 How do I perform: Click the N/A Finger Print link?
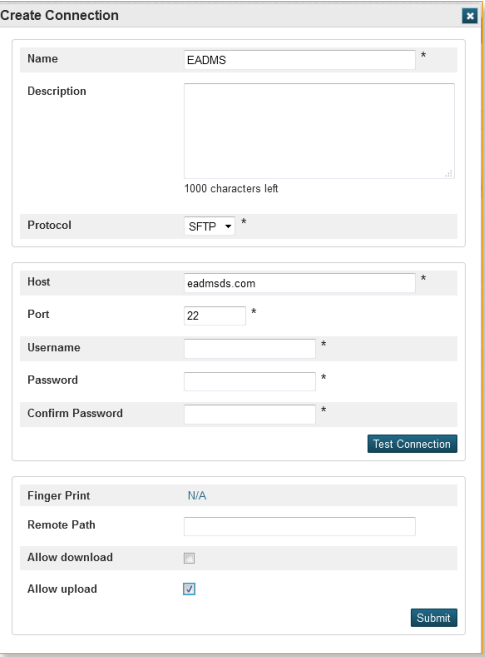click(x=197, y=496)
